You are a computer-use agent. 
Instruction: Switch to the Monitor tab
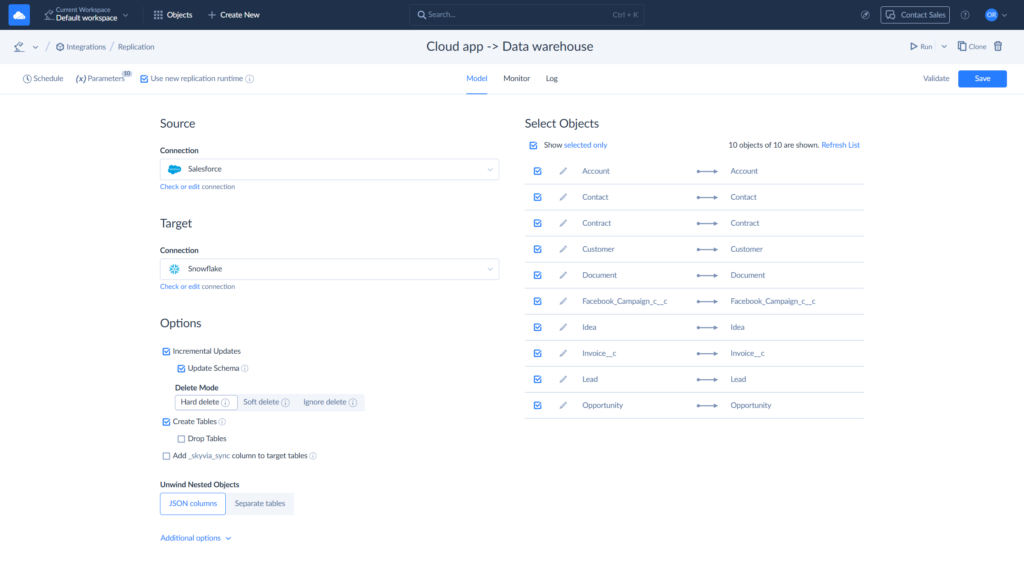pos(517,78)
